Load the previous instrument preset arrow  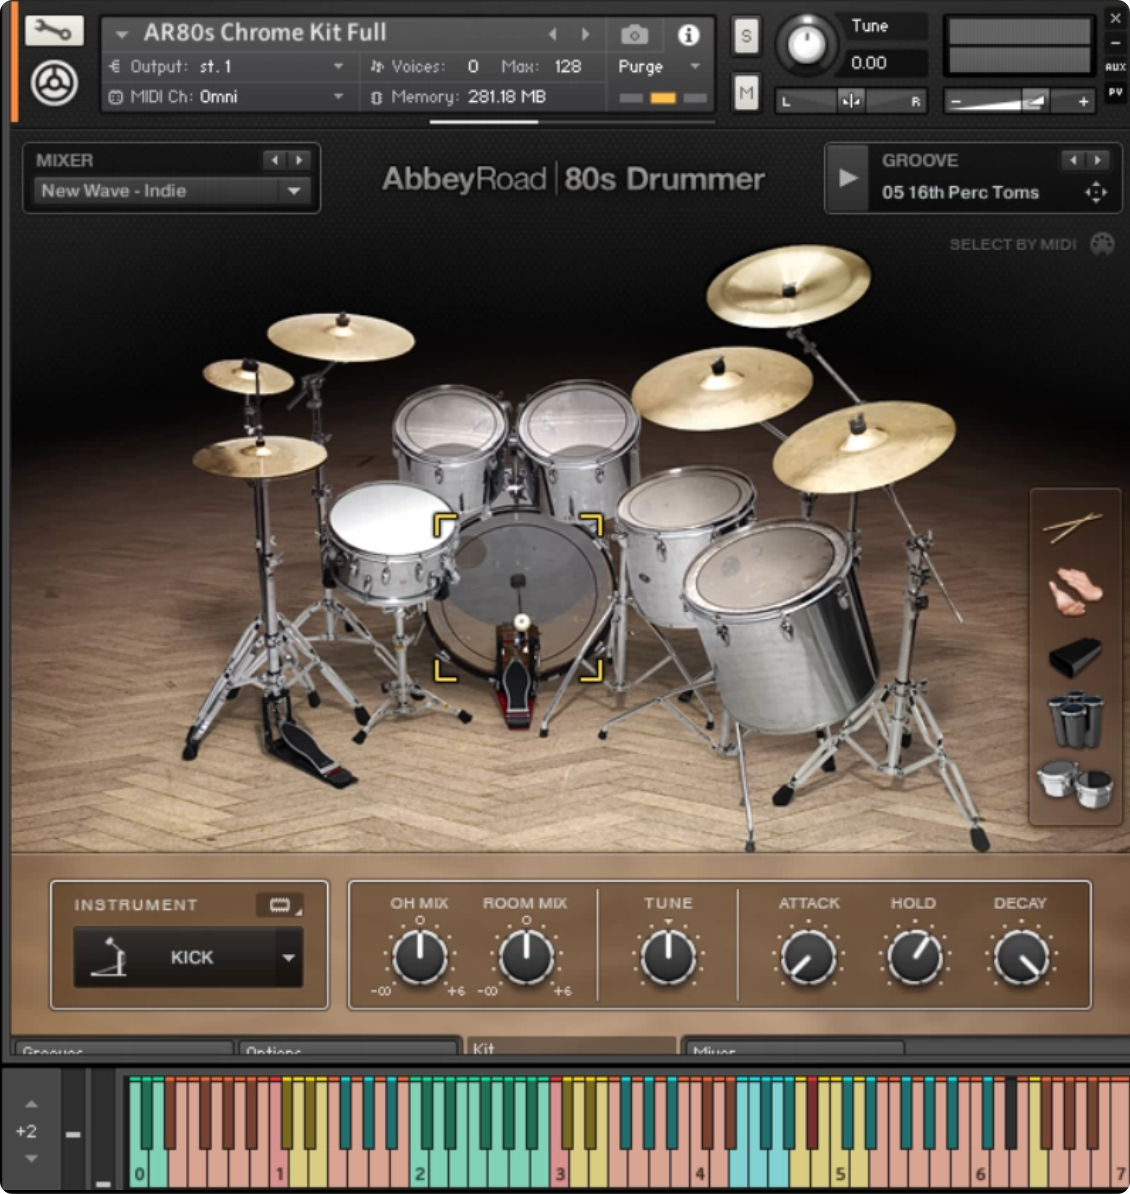[x=553, y=34]
